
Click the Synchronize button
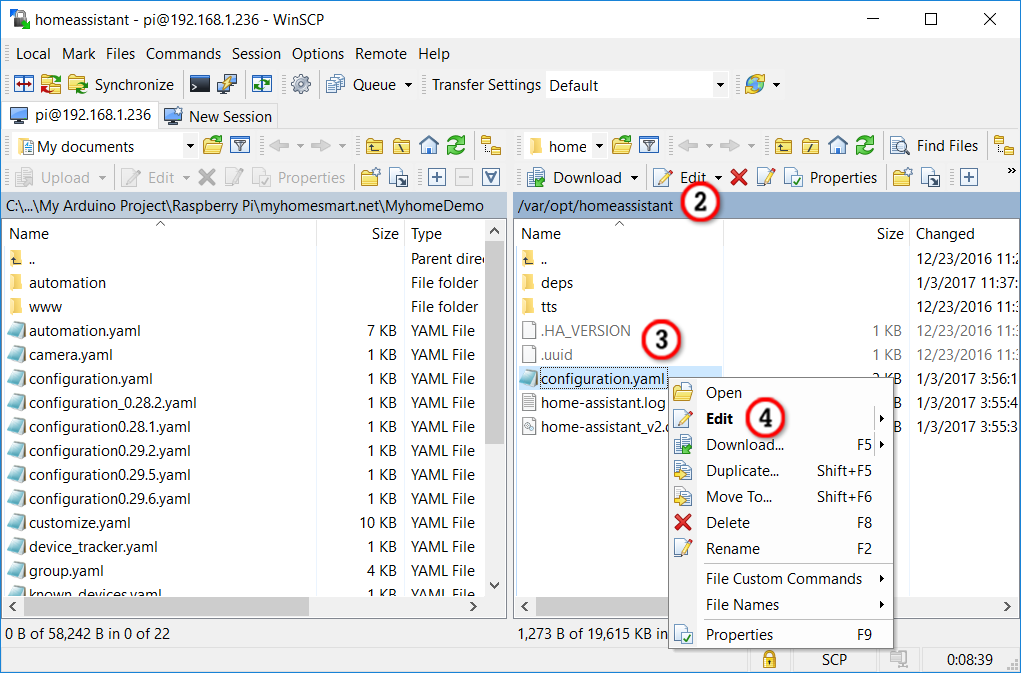pos(121,85)
